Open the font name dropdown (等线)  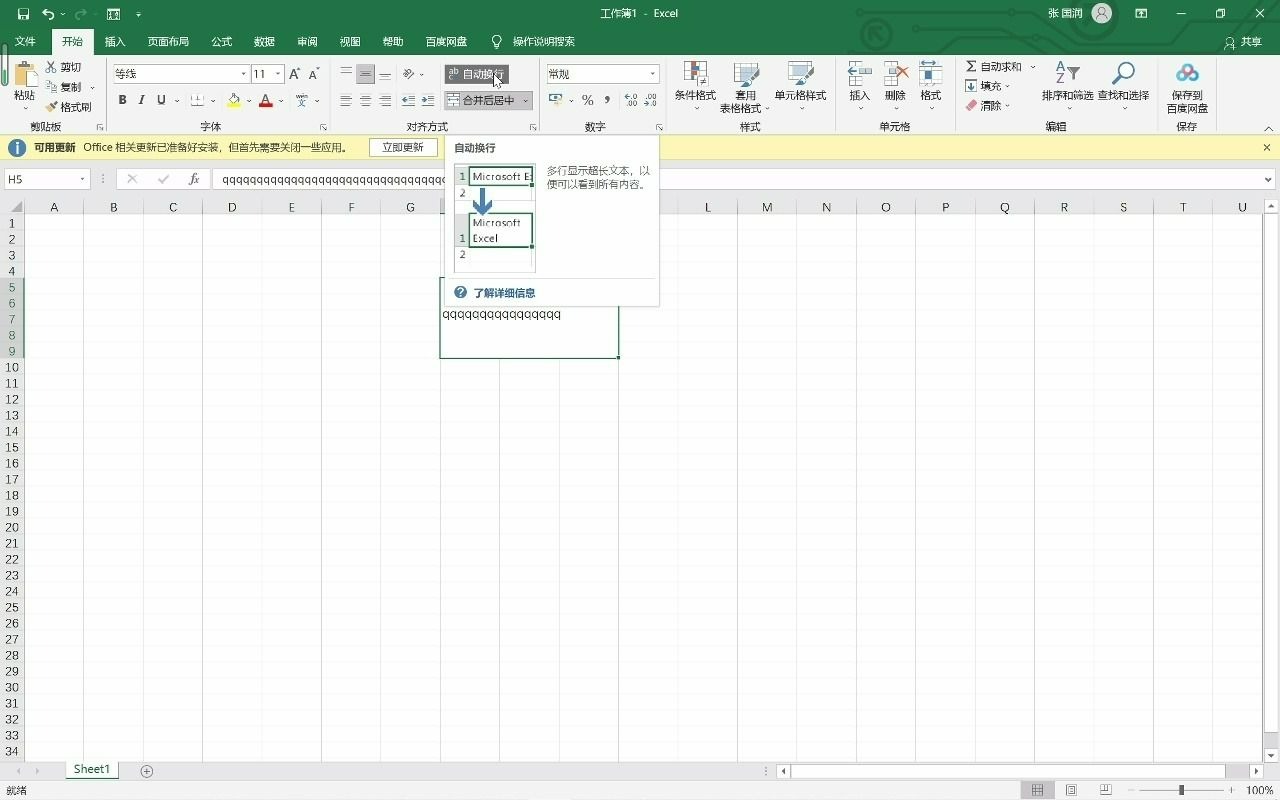click(243, 74)
